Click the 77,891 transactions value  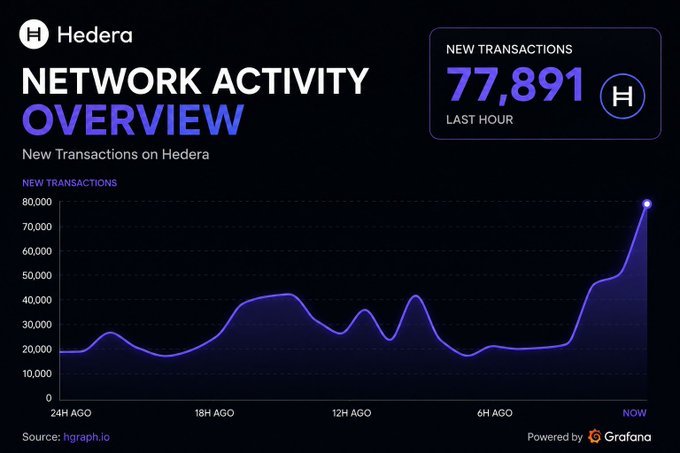click(515, 85)
